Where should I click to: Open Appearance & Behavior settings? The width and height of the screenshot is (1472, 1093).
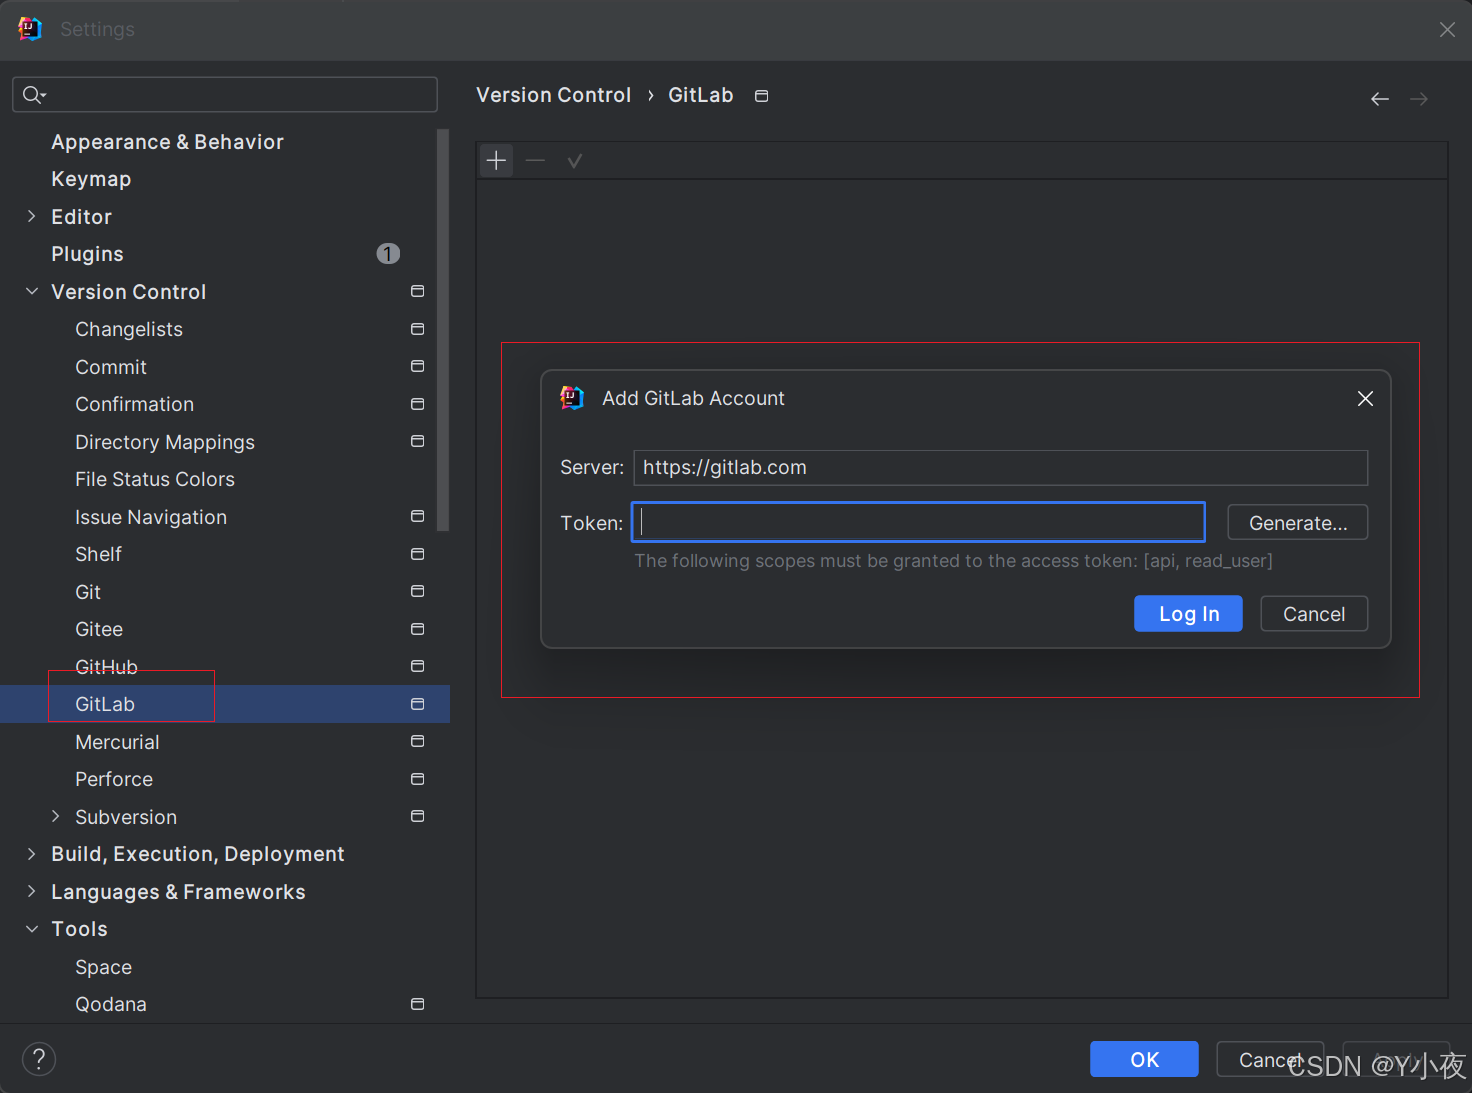pyautogui.click(x=167, y=142)
